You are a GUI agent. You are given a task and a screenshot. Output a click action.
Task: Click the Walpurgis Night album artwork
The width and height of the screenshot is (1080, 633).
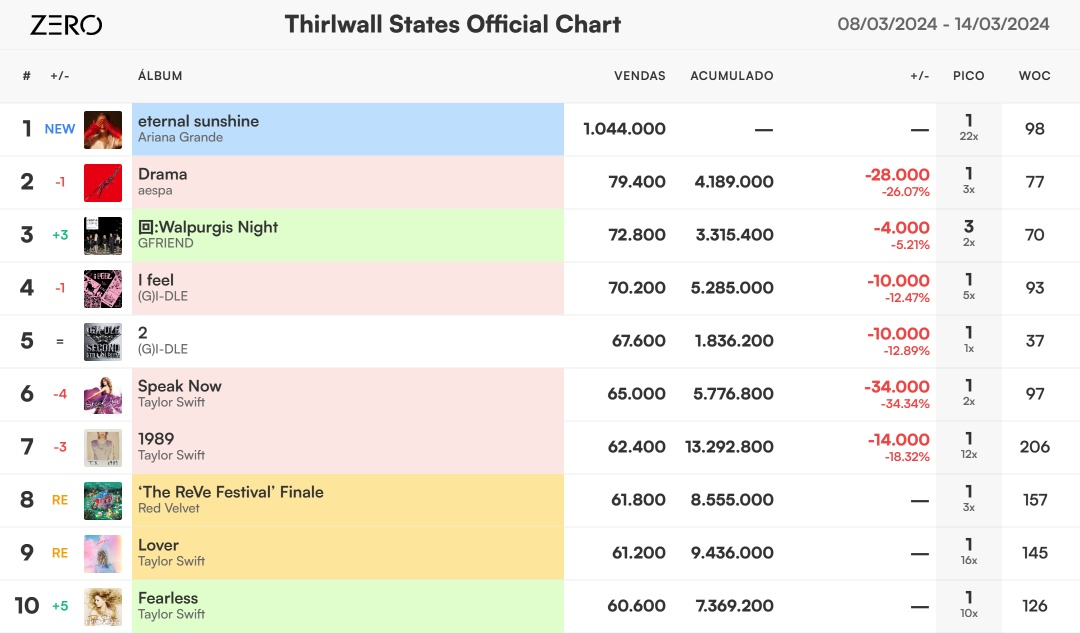[103, 236]
